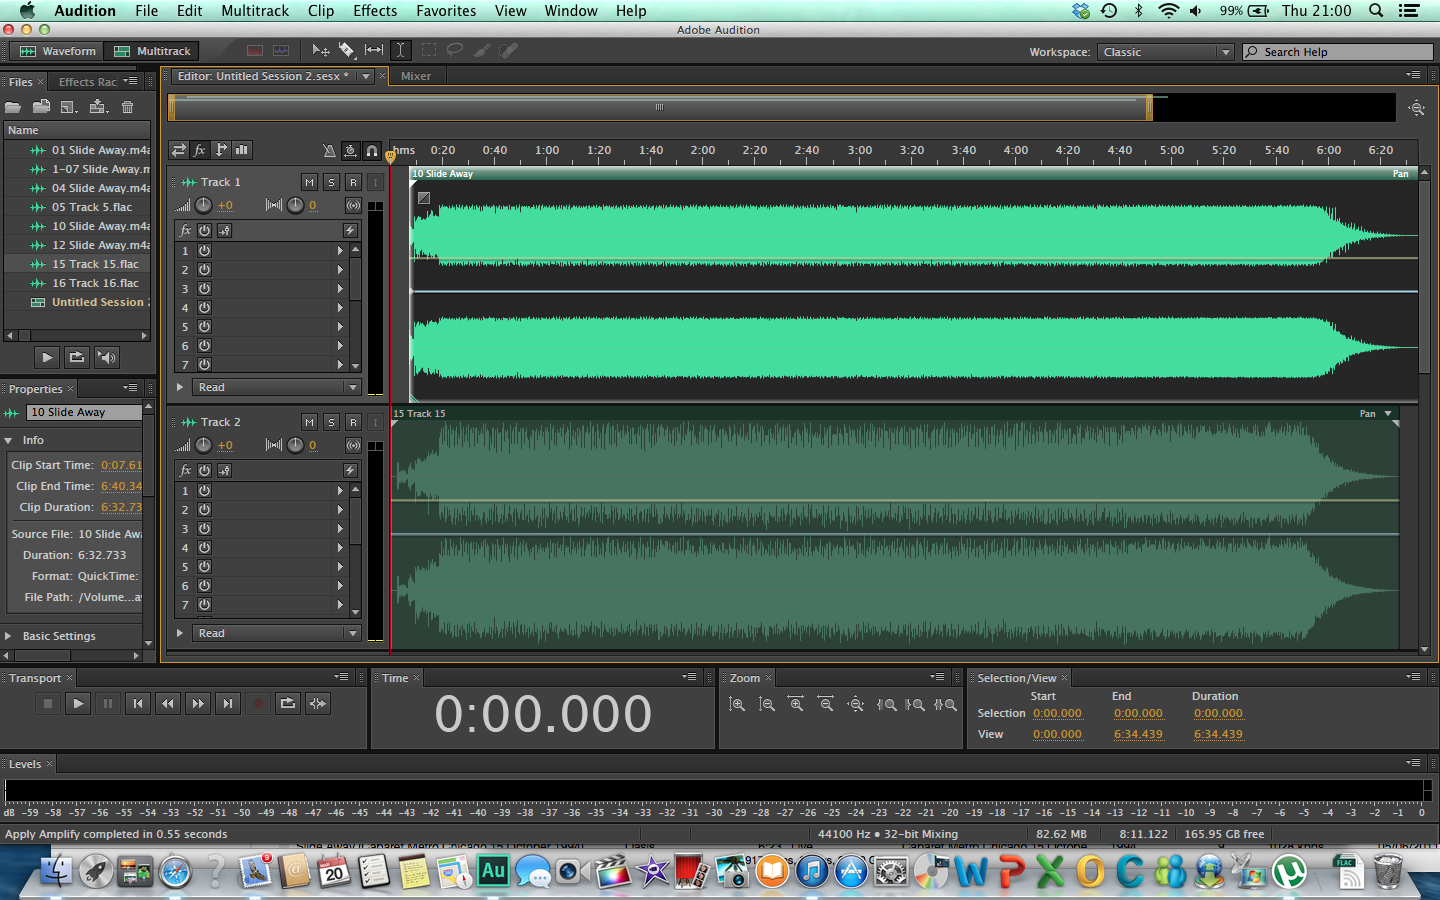Switch to Waveform view button
Screen dimensions: 1440x900
click(x=58, y=51)
